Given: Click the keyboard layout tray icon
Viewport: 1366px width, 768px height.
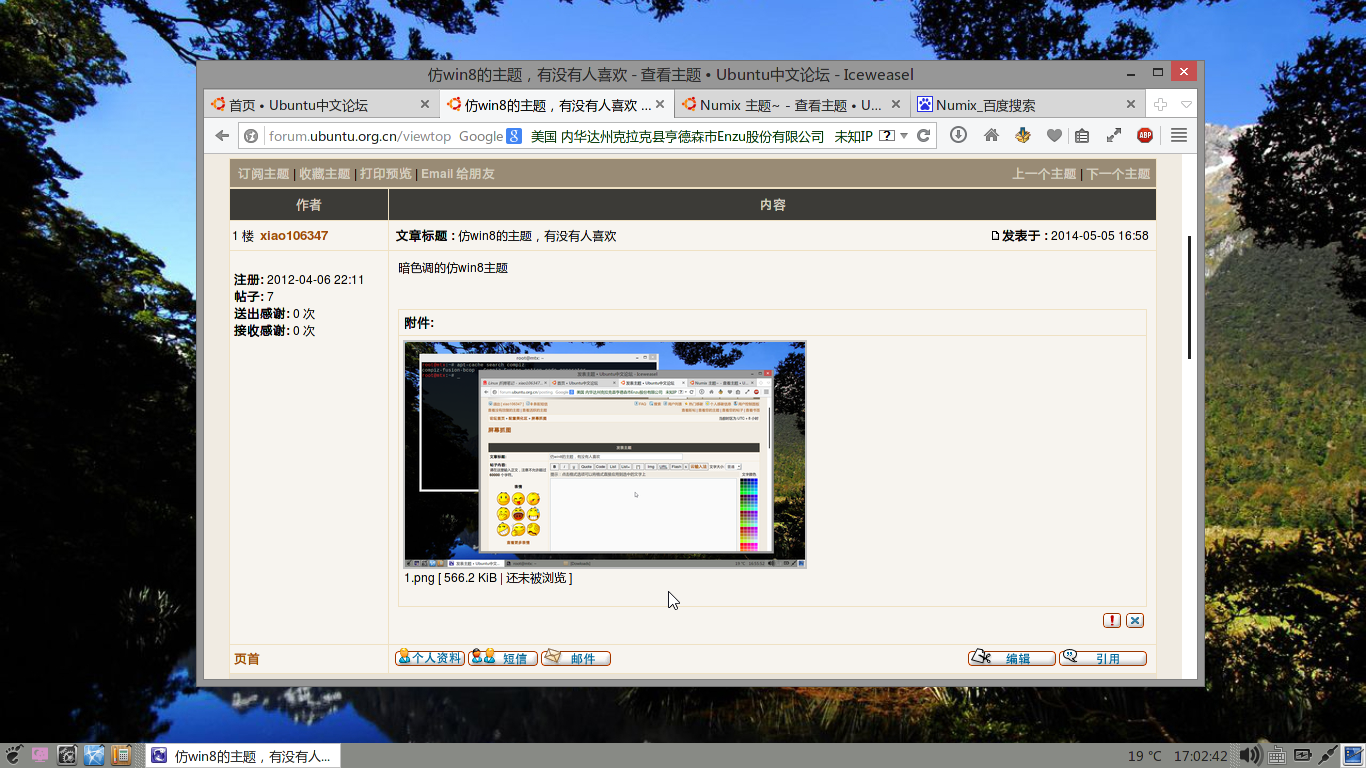Looking at the screenshot, I should (1277, 755).
